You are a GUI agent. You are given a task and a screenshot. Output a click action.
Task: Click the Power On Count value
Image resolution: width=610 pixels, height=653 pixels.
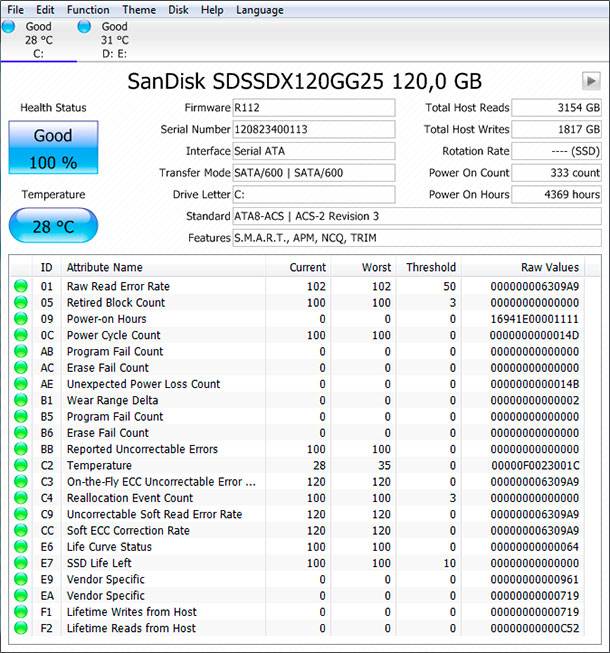coord(556,172)
